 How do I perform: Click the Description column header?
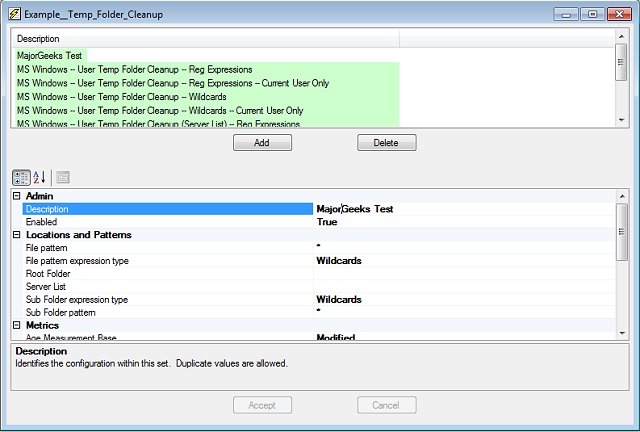point(207,39)
